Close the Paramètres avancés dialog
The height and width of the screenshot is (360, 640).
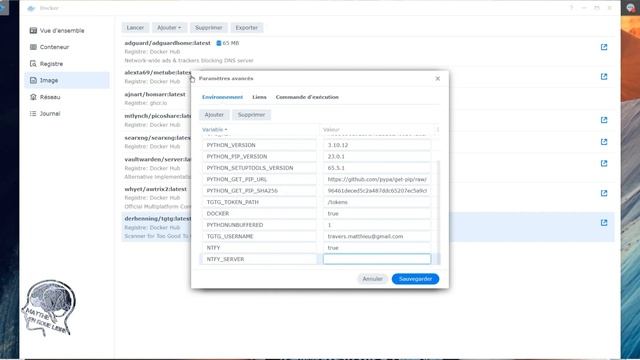click(x=438, y=78)
